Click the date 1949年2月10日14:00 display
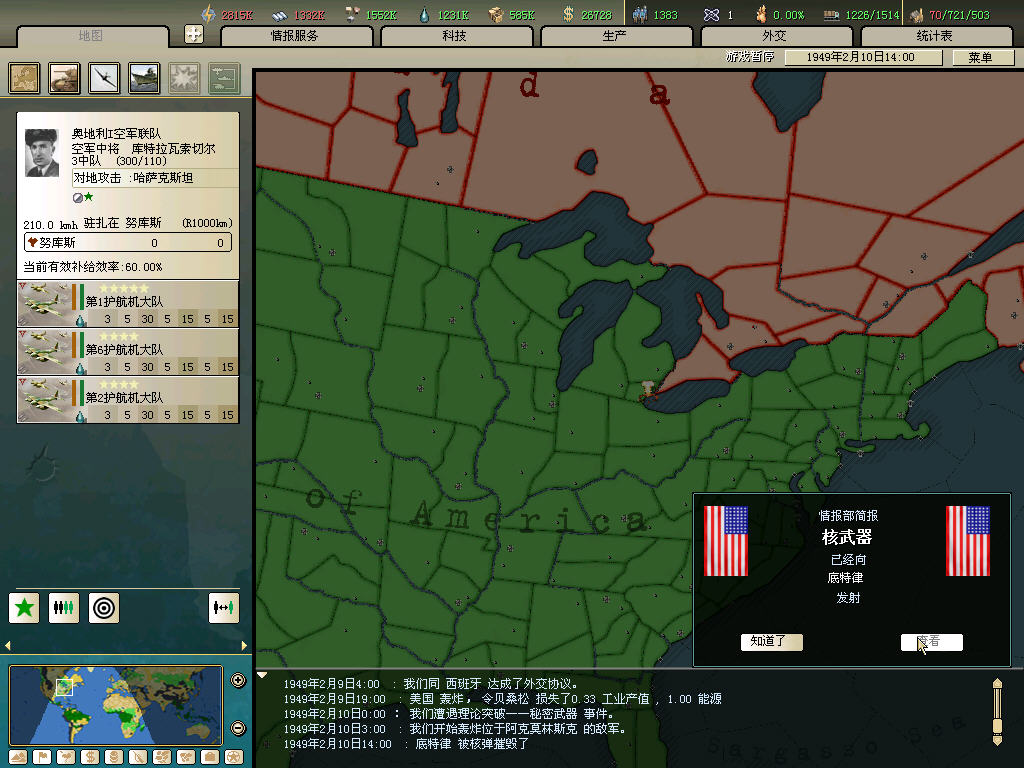 [862, 57]
